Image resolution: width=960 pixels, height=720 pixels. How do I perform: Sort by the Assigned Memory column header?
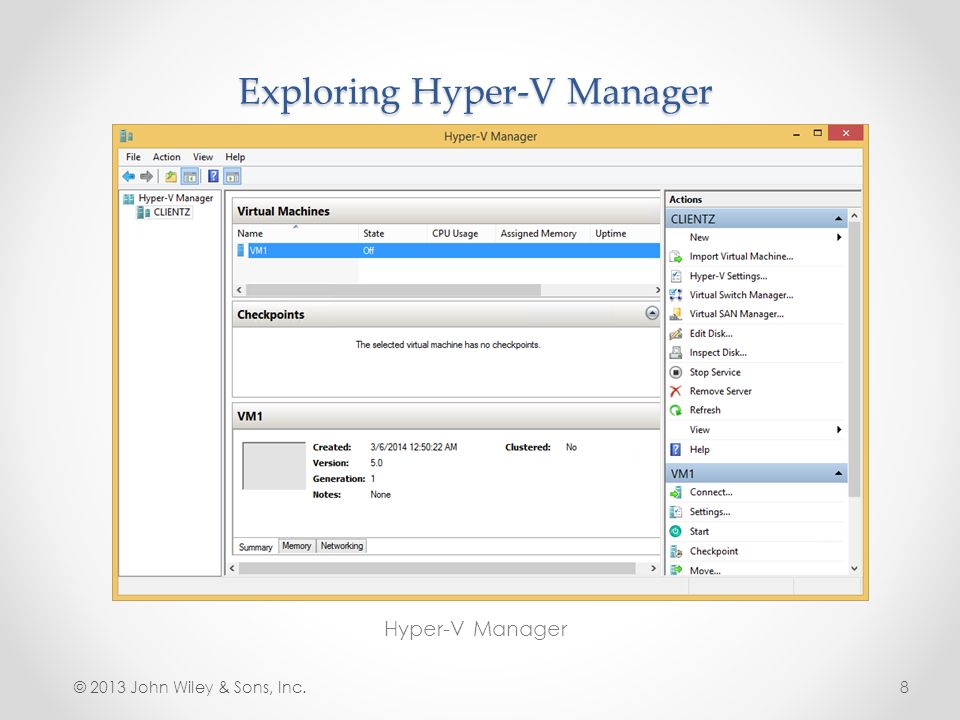[x=542, y=233]
